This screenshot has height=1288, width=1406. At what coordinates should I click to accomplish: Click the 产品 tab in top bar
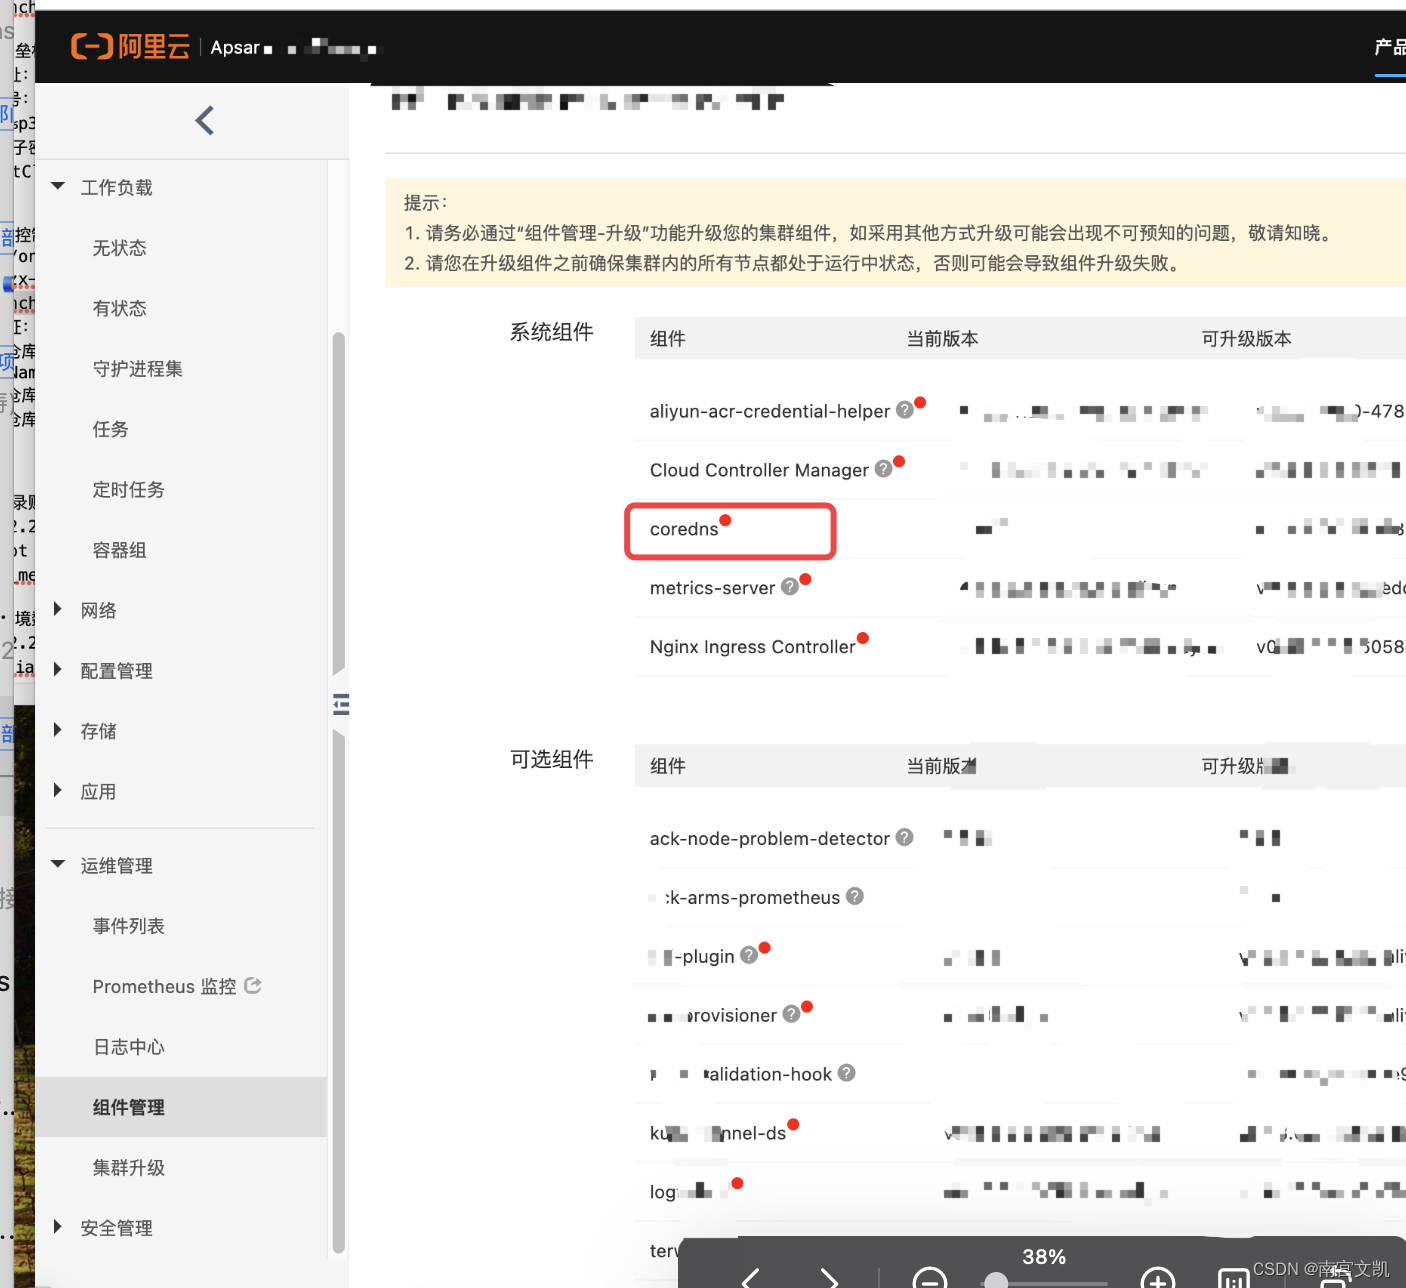1390,47
